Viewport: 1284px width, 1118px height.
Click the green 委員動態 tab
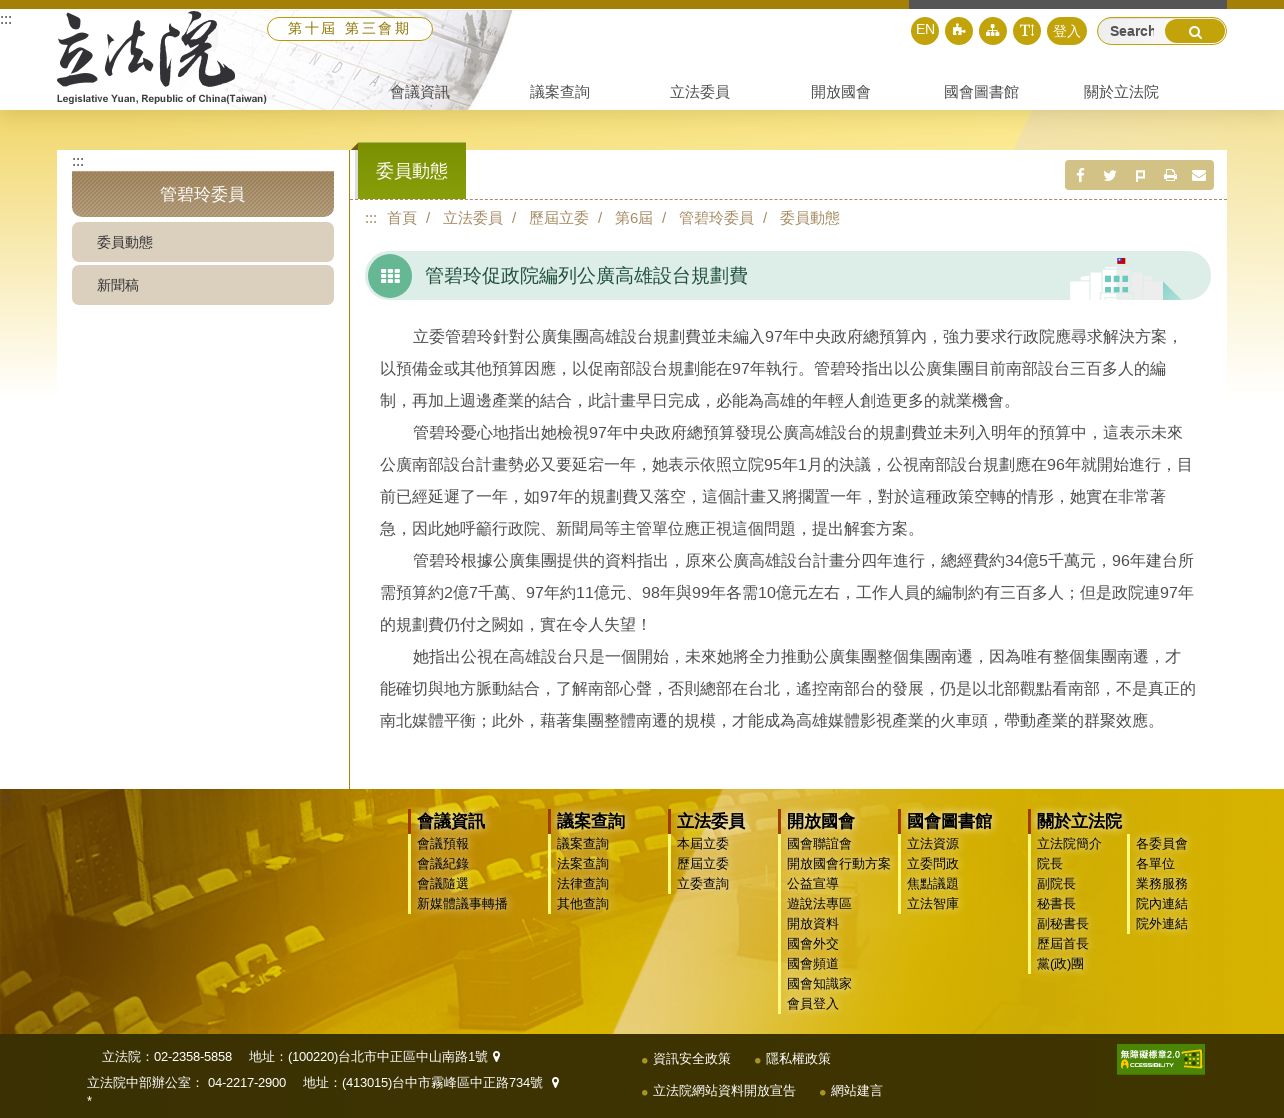coord(411,171)
